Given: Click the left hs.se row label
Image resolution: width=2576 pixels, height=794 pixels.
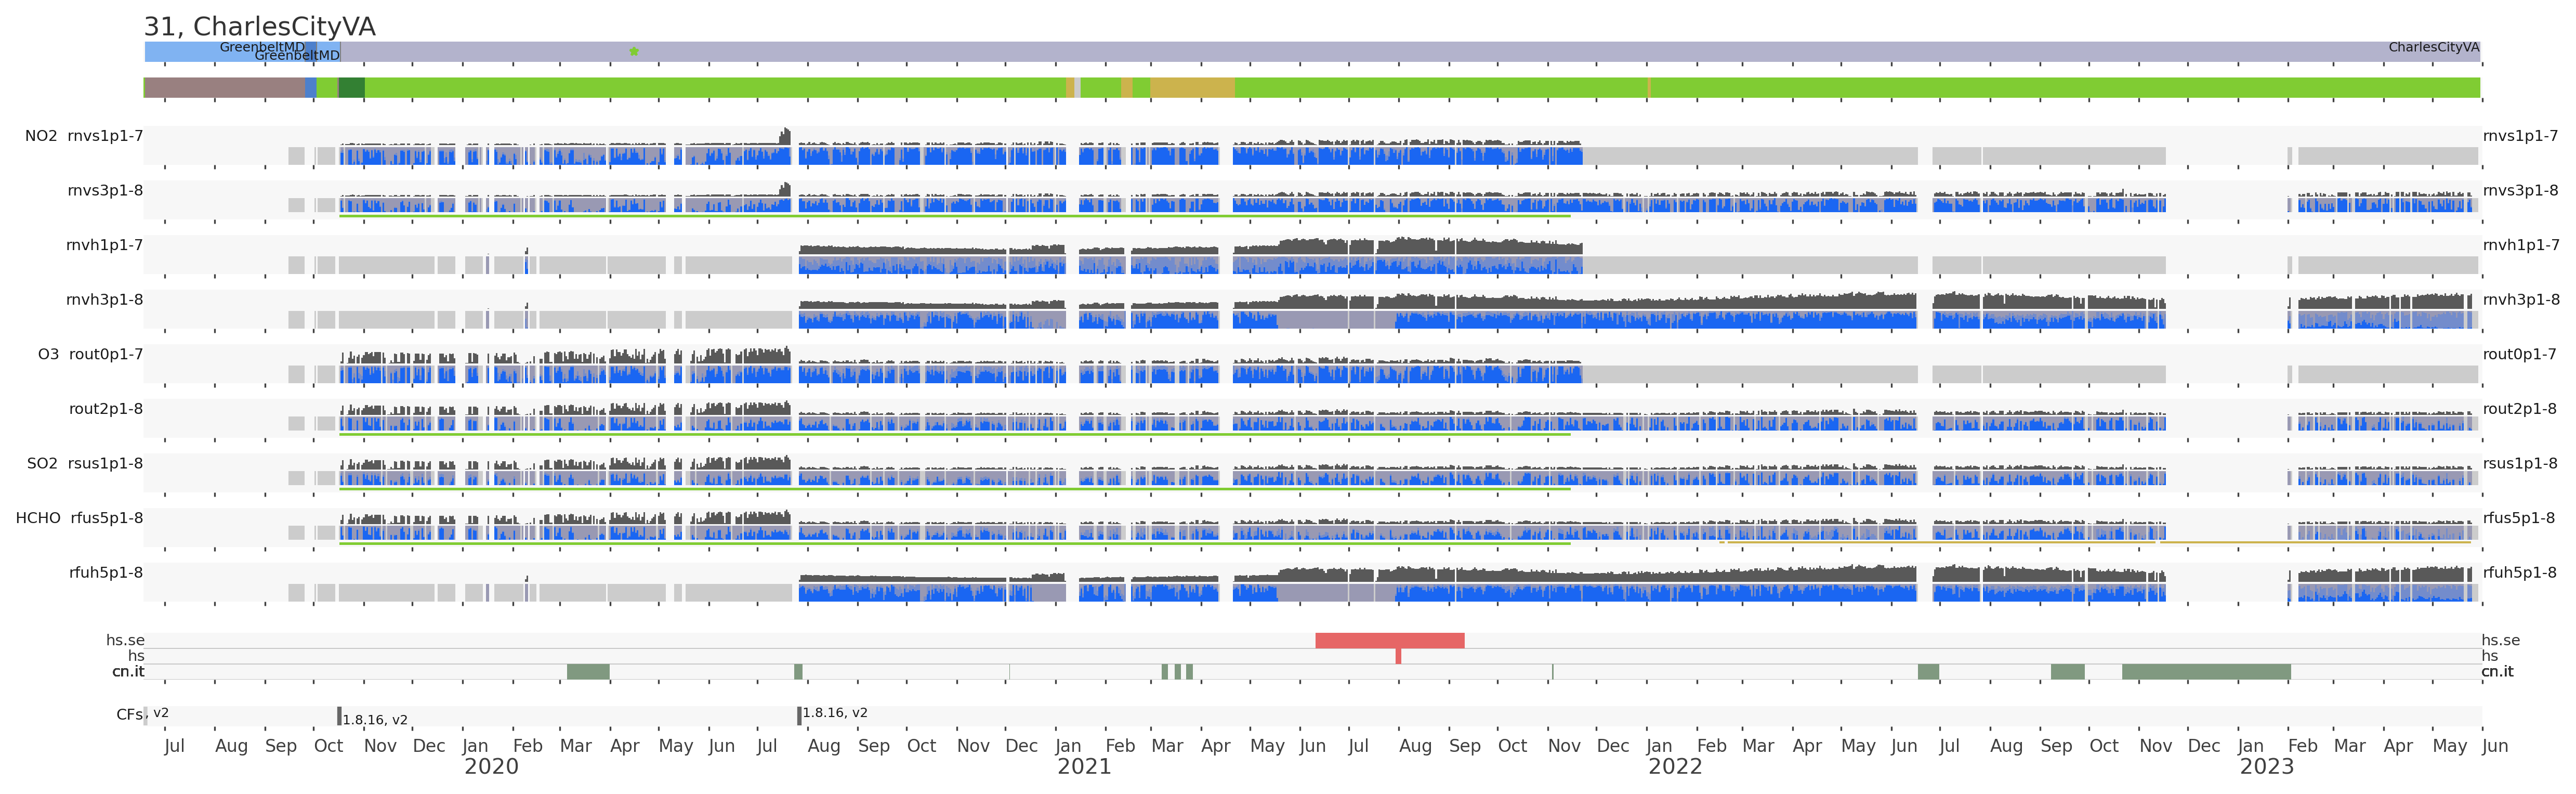Looking at the screenshot, I should 125,640.
